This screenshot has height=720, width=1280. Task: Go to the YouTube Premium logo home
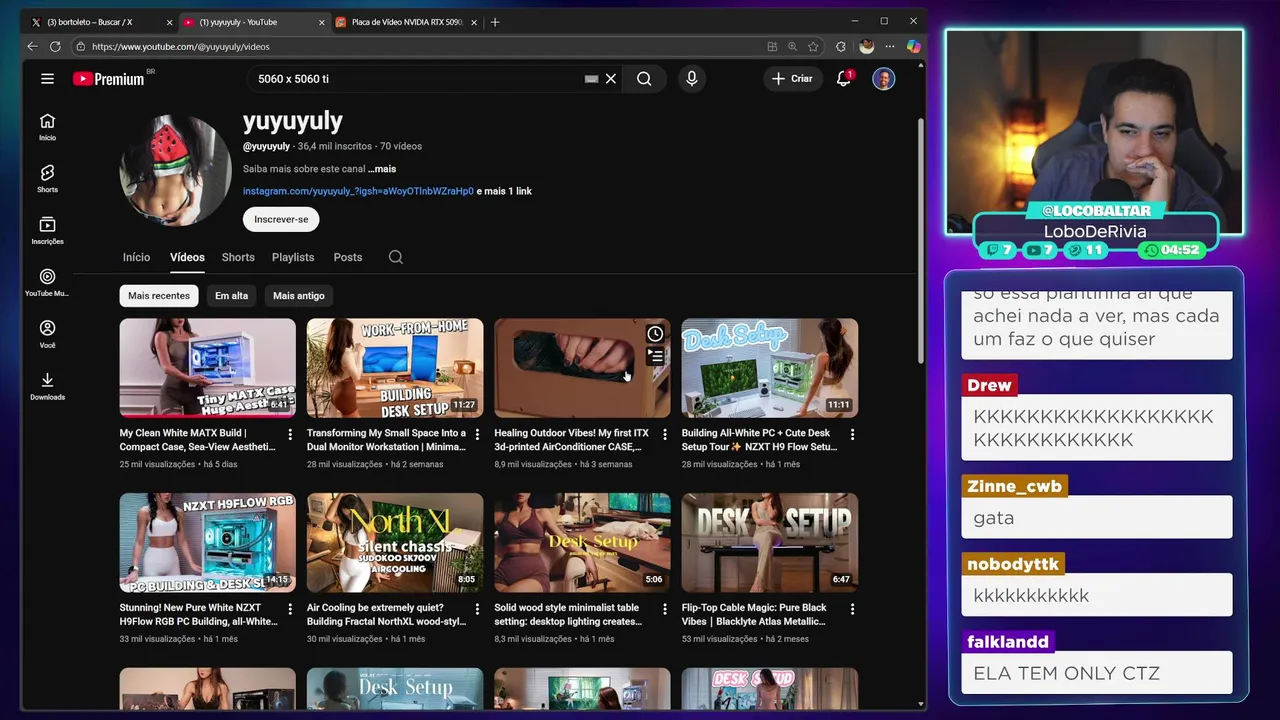pos(110,79)
